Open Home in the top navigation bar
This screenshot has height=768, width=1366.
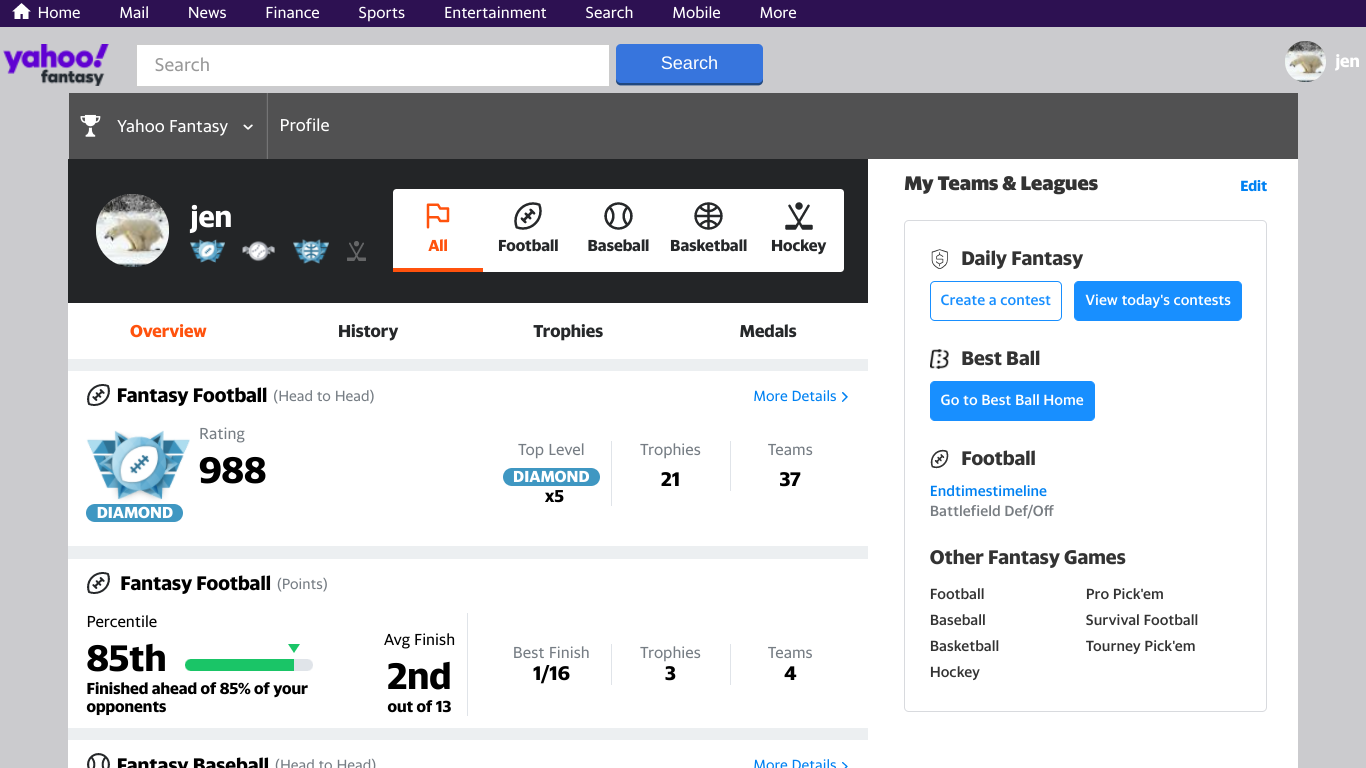(47, 13)
